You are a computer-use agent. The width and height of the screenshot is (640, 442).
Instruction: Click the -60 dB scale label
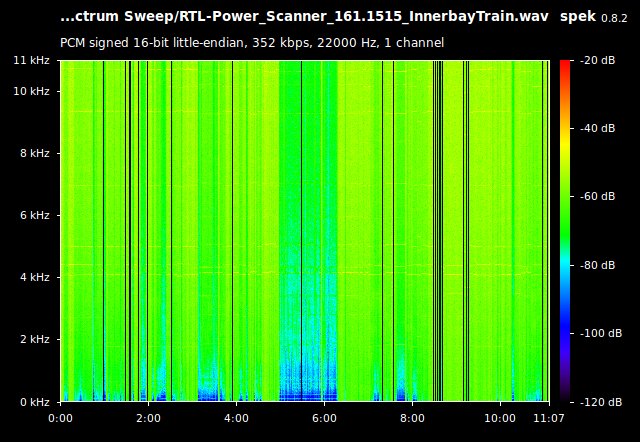point(598,197)
